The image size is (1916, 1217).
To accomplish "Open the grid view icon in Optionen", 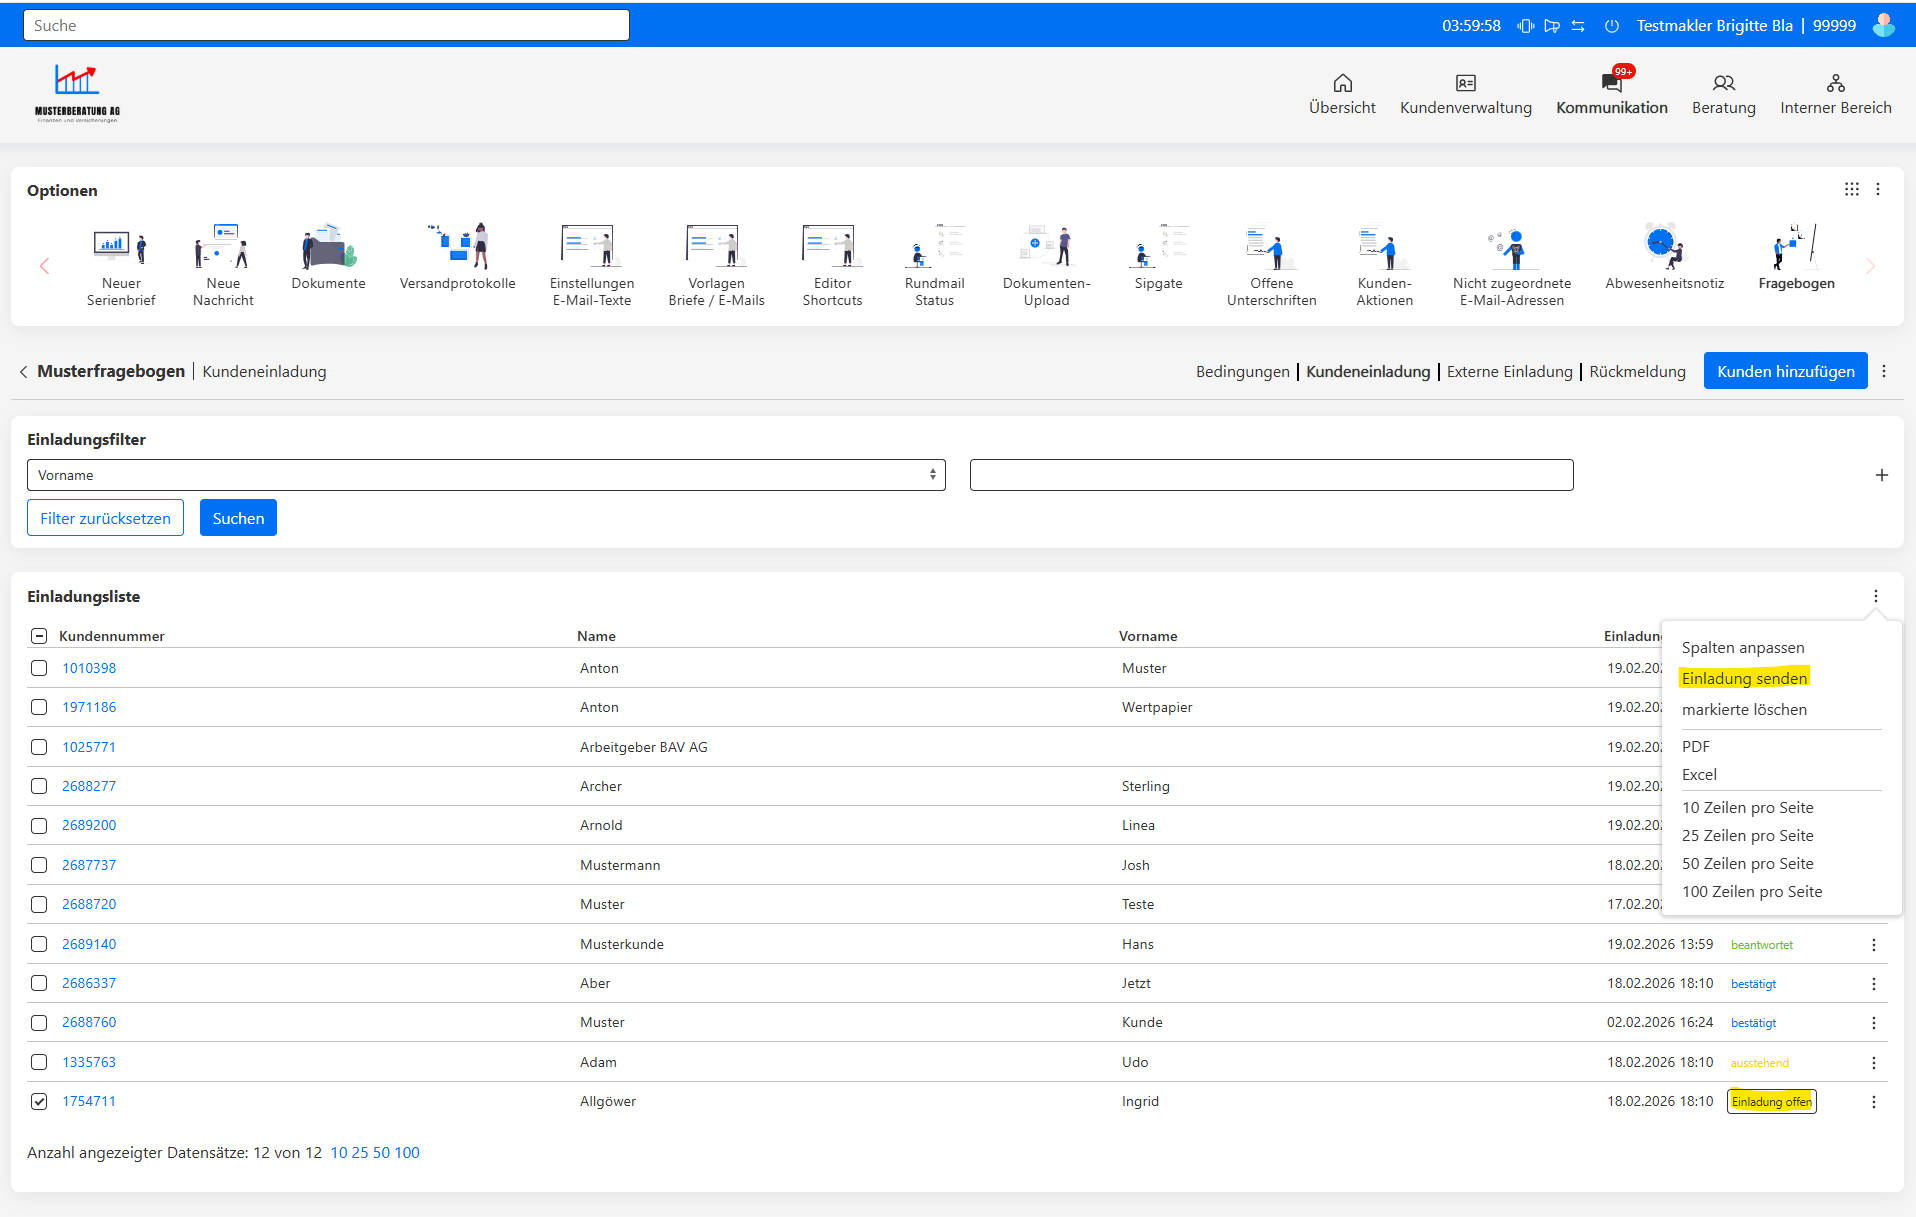I will tap(1852, 189).
